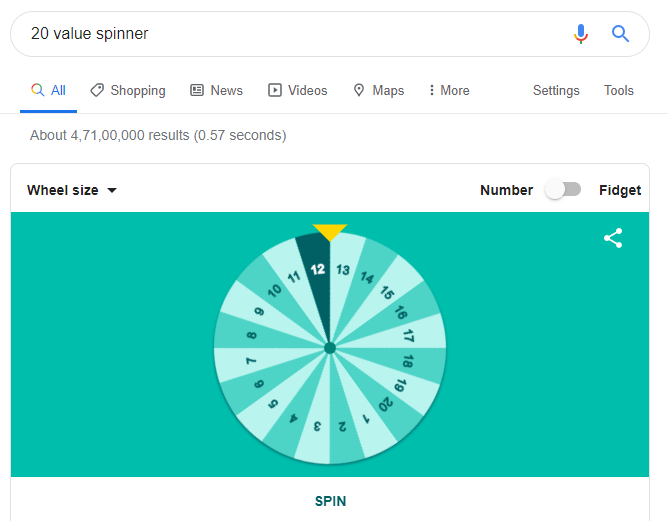Click the Maps pin icon
Screen dimensions: 668x521
359,90
